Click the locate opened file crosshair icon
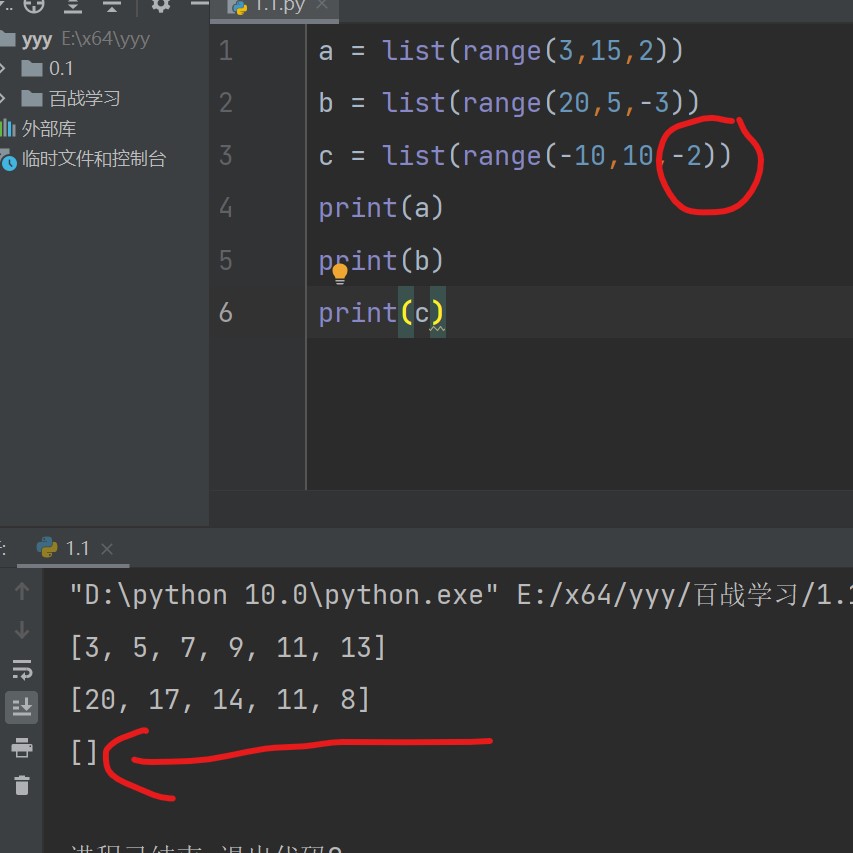Screen dimensions: 853x853 click(x=34, y=5)
